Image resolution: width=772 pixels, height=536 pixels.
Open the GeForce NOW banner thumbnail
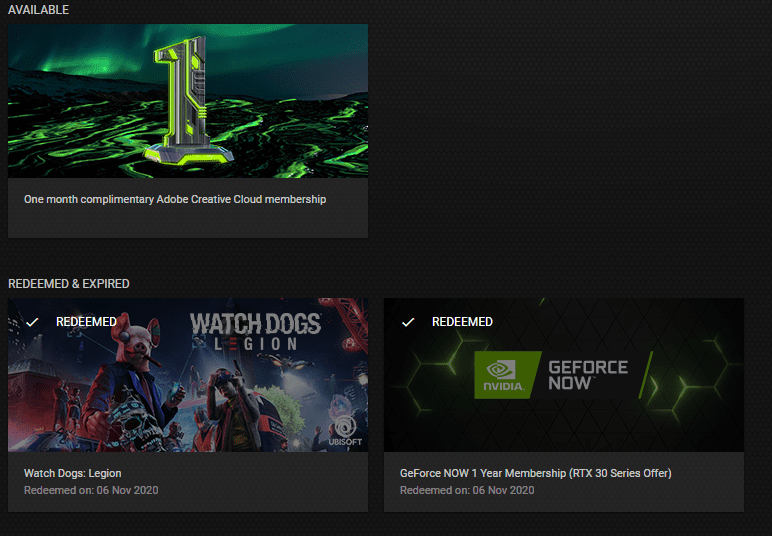(564, 375)
